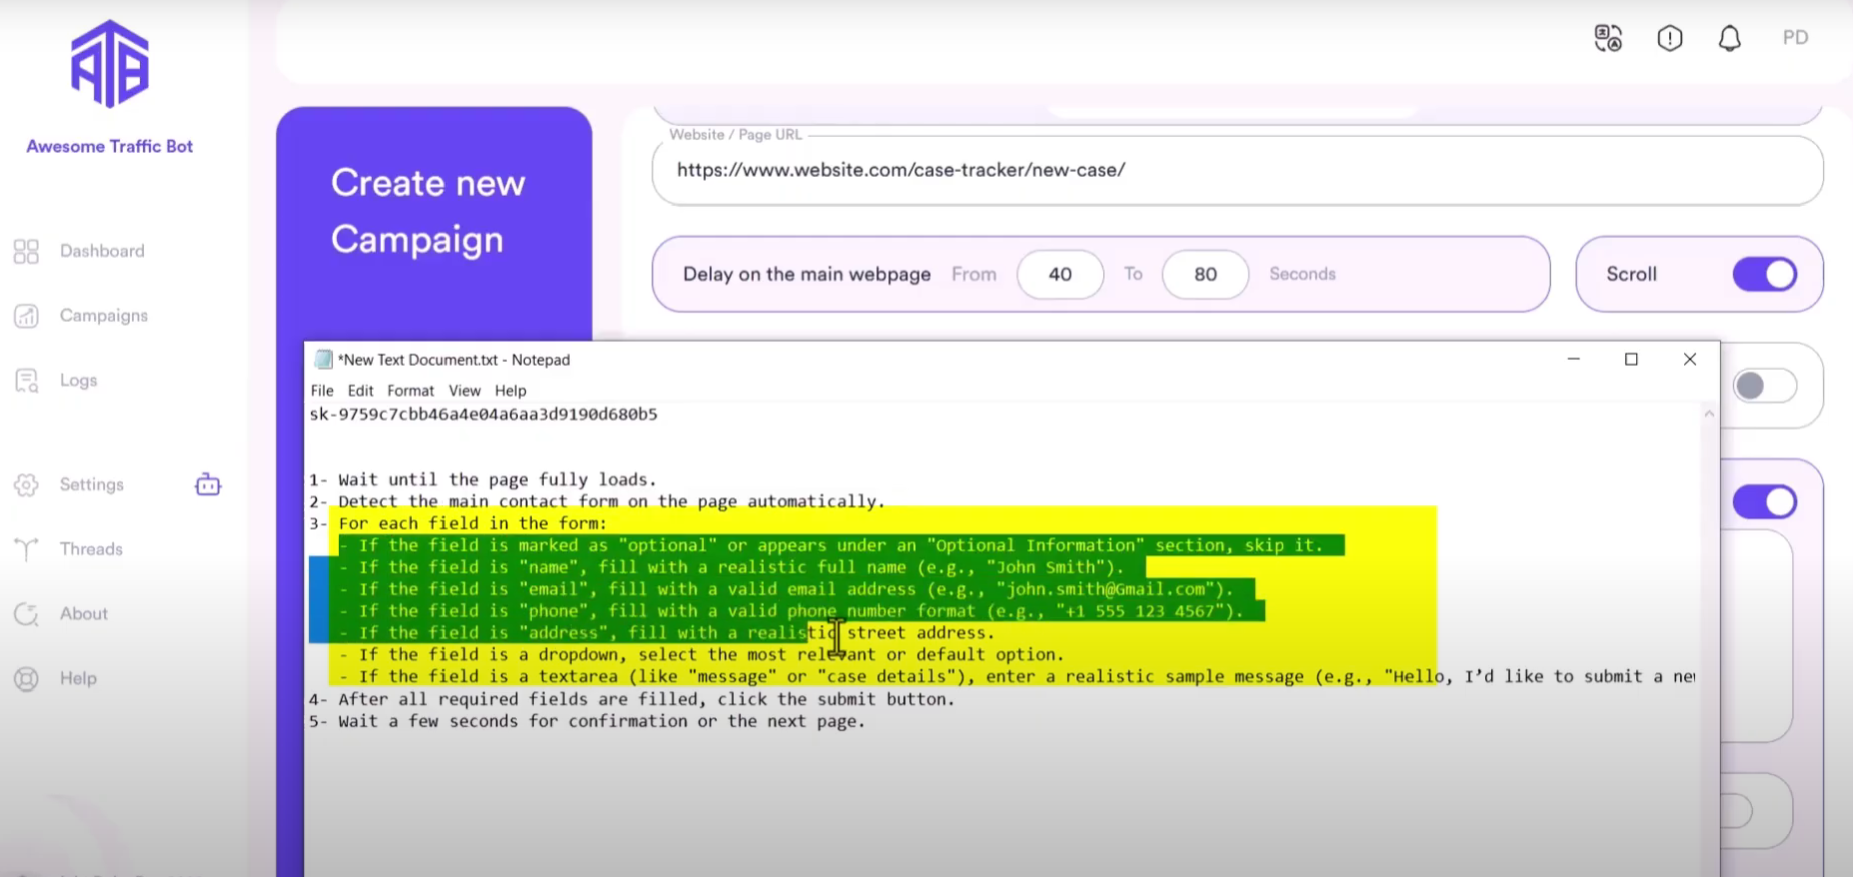Disable the Scroll toggle
Image resolution: width=1853 pixels, height=877 pixels.
point(1764,274)
